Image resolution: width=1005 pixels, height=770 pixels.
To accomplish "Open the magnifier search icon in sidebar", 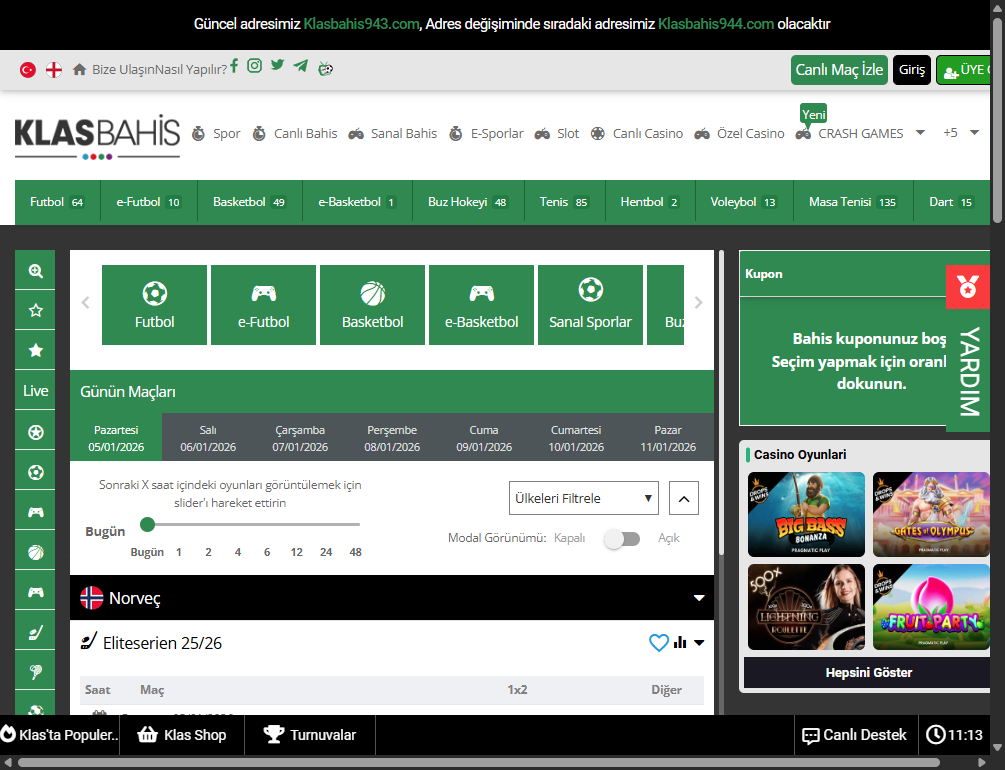I will [x=35, y=271].
